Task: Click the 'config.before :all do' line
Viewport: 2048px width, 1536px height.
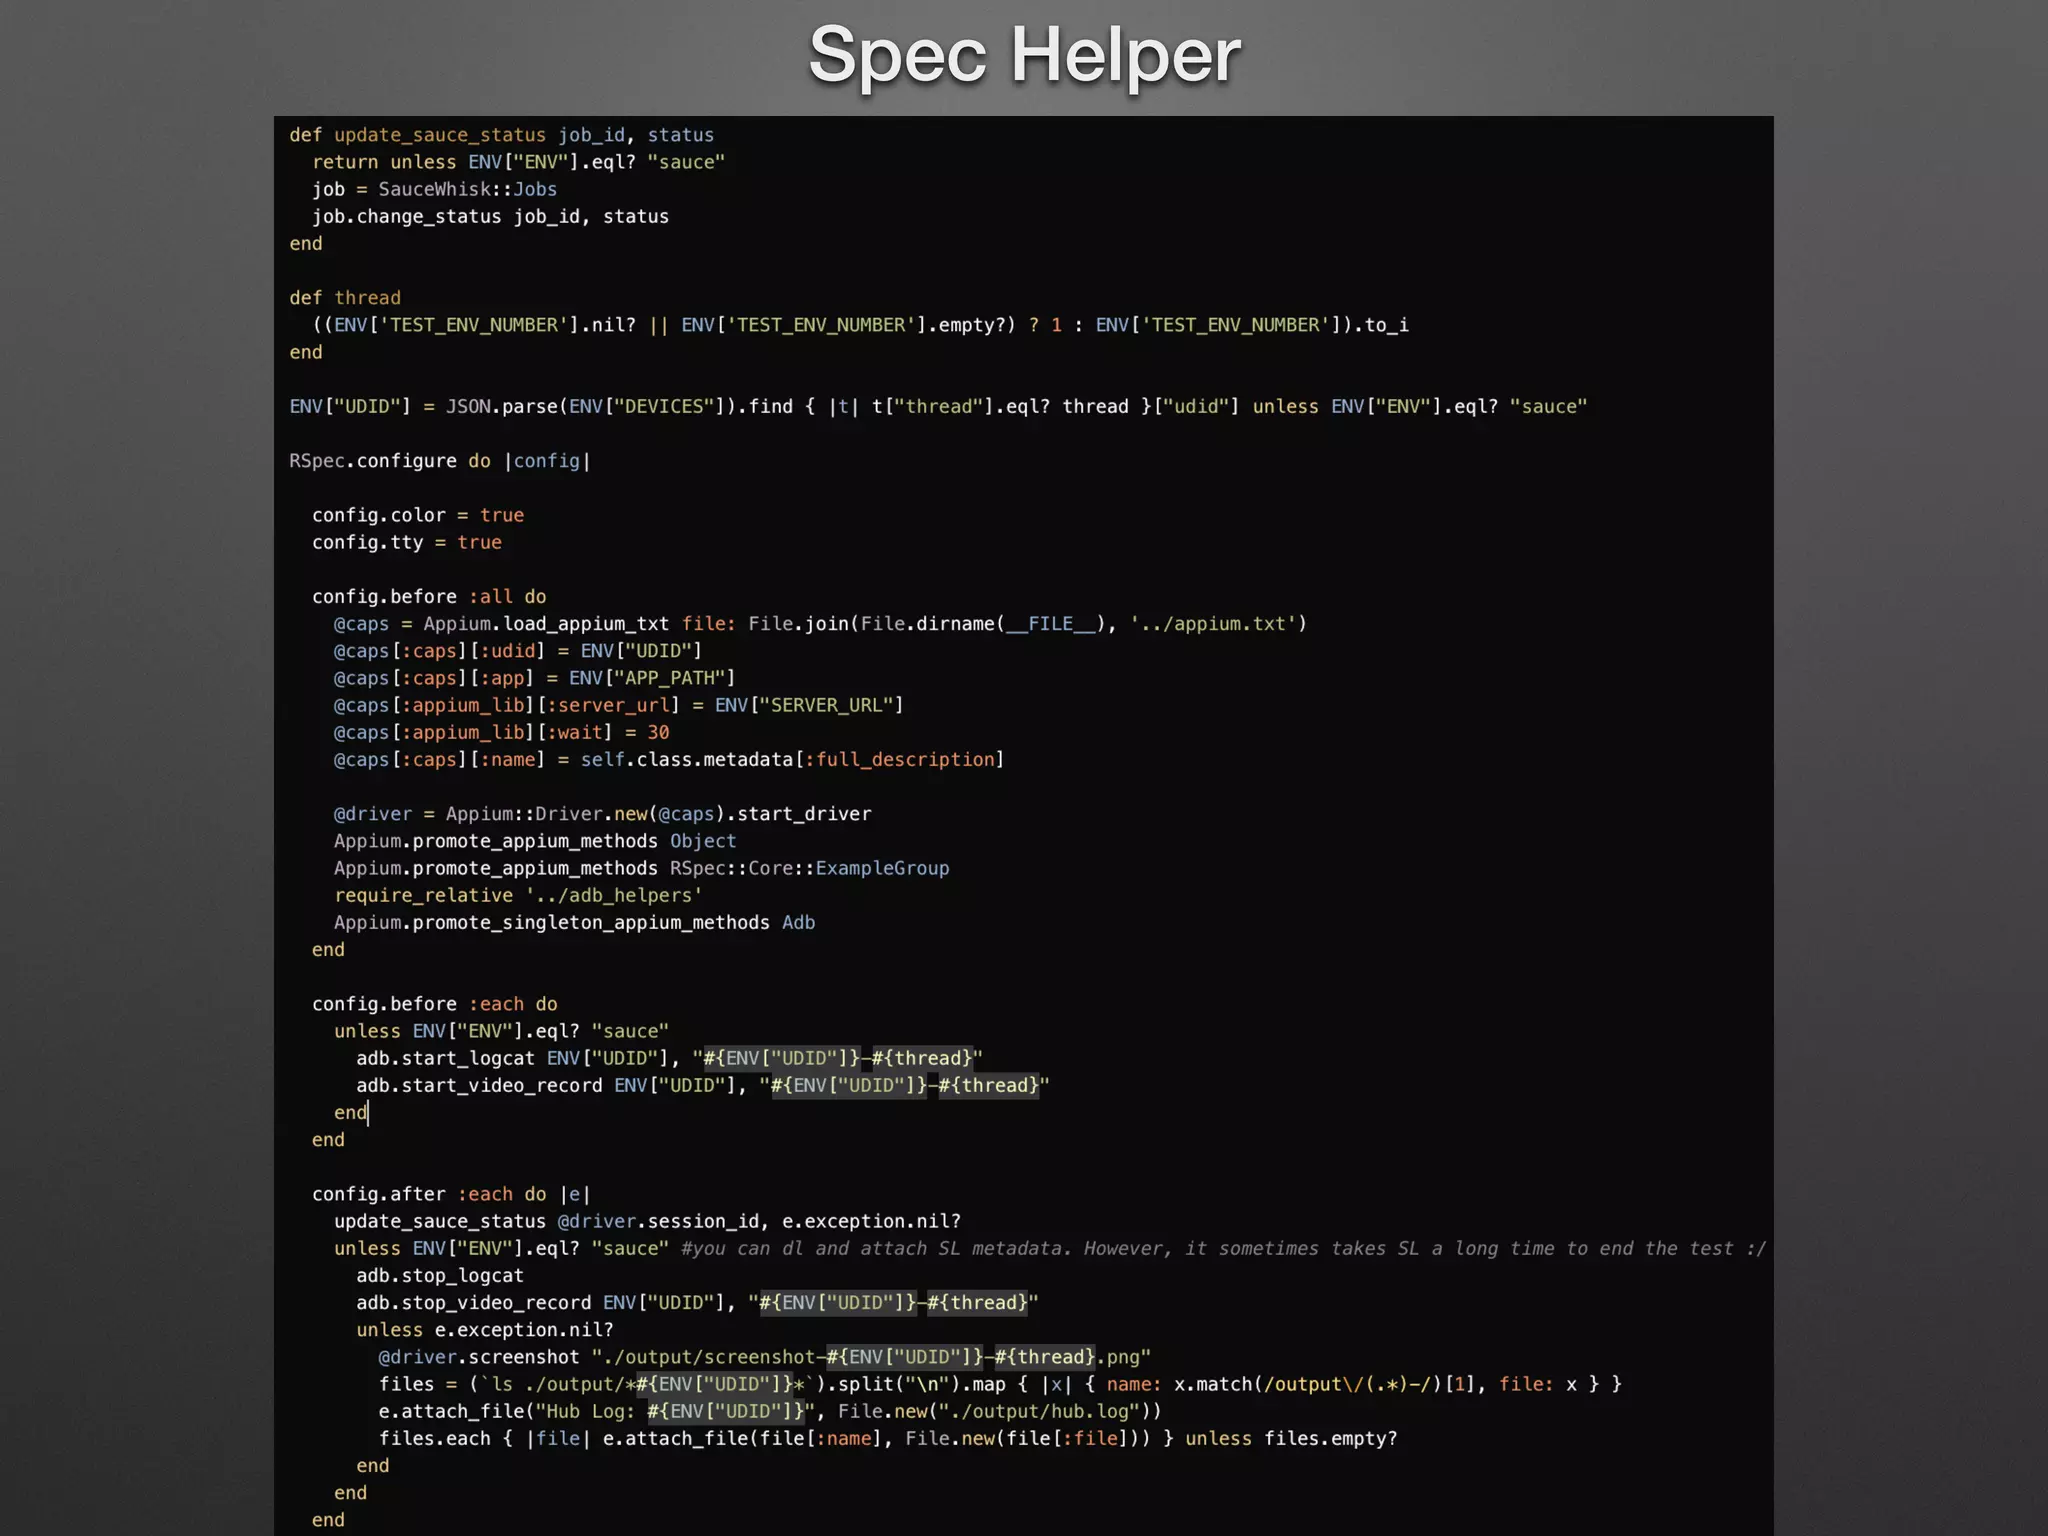Action: pyautogui.click(x=429, y=597)
